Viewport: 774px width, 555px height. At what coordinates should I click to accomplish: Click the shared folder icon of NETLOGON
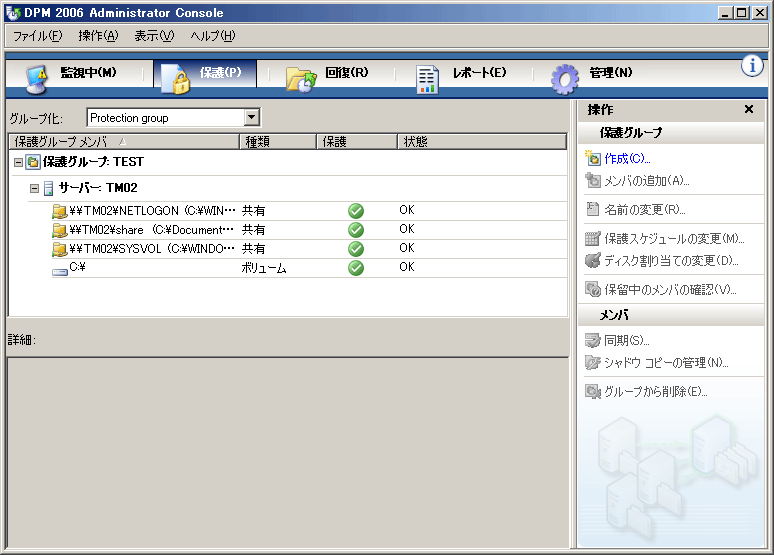[x=60, y=211]
